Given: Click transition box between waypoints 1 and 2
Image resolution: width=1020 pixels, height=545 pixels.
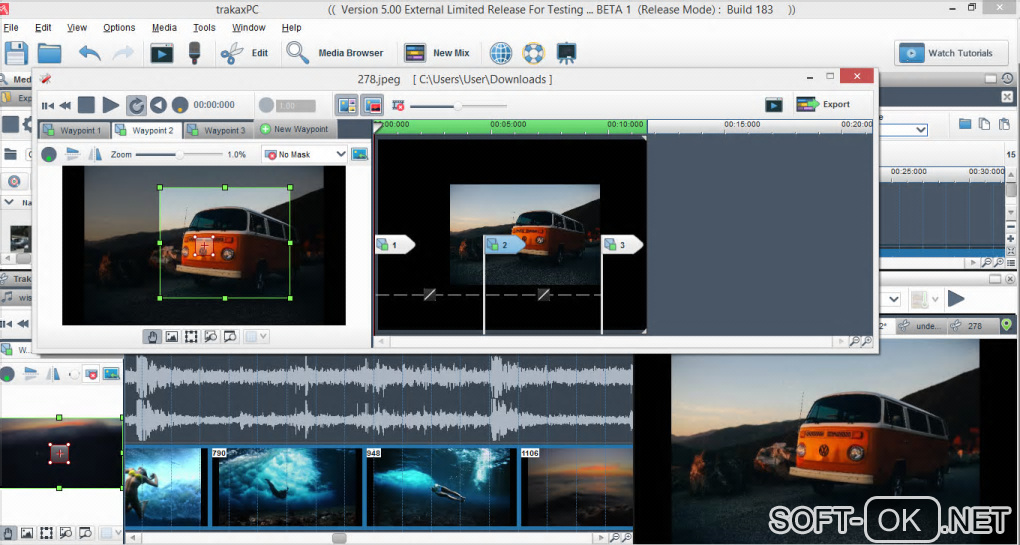Looking at the screenshot, I should pyautogui.click(x=429, y=295).
